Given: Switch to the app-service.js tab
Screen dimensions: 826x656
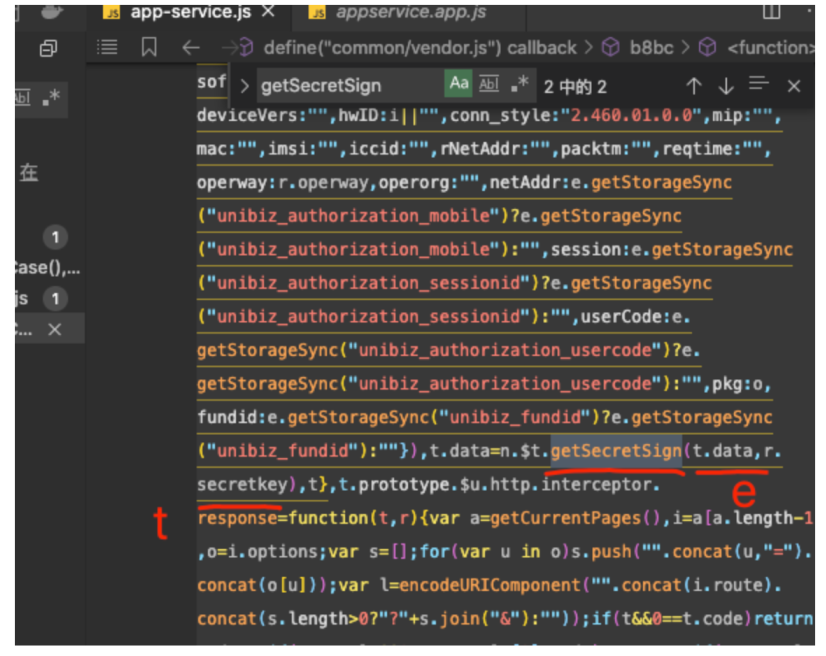Looking at the screenshot, I should (x=190, y=12).
